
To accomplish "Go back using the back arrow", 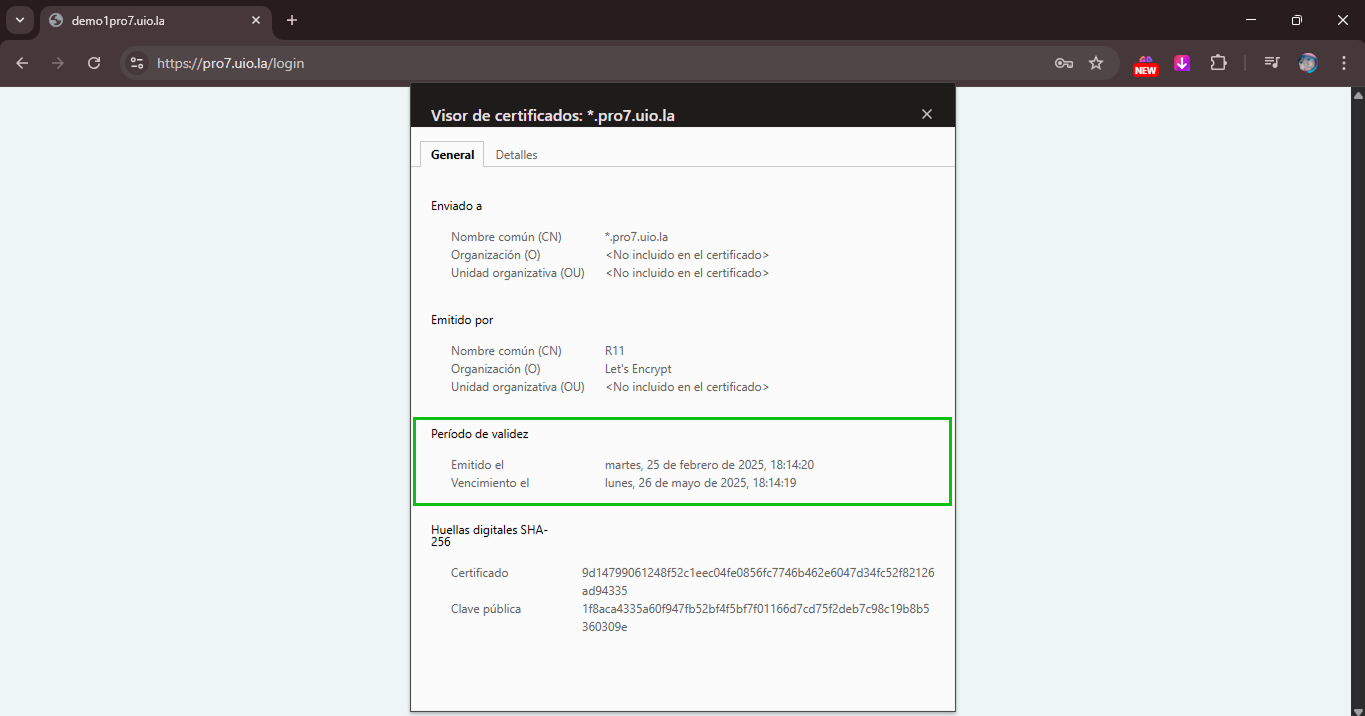I will coord(22,63).
